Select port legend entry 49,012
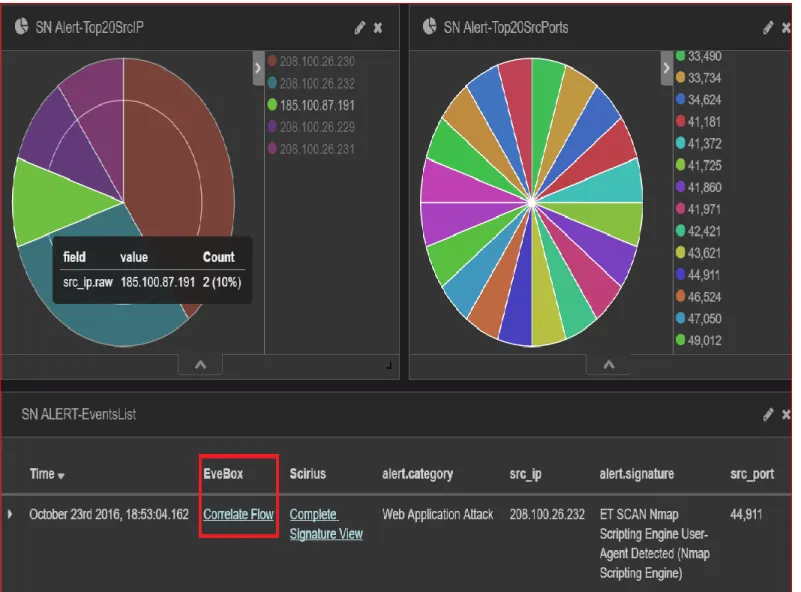The height and width of the screenshot is (592, 801). [698, 340]
